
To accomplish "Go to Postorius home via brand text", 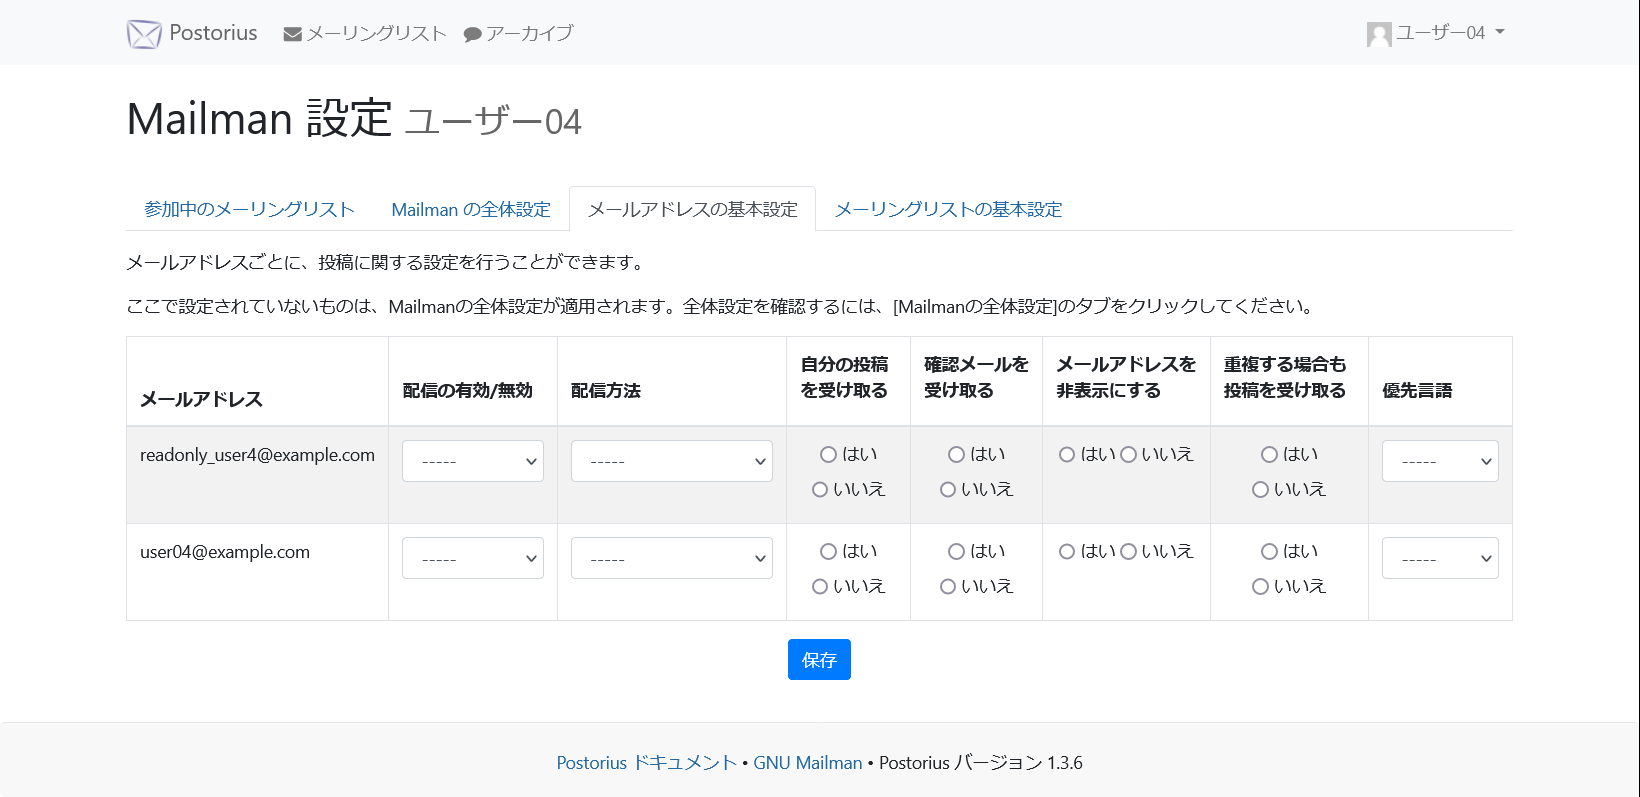I will coord(213,33).
